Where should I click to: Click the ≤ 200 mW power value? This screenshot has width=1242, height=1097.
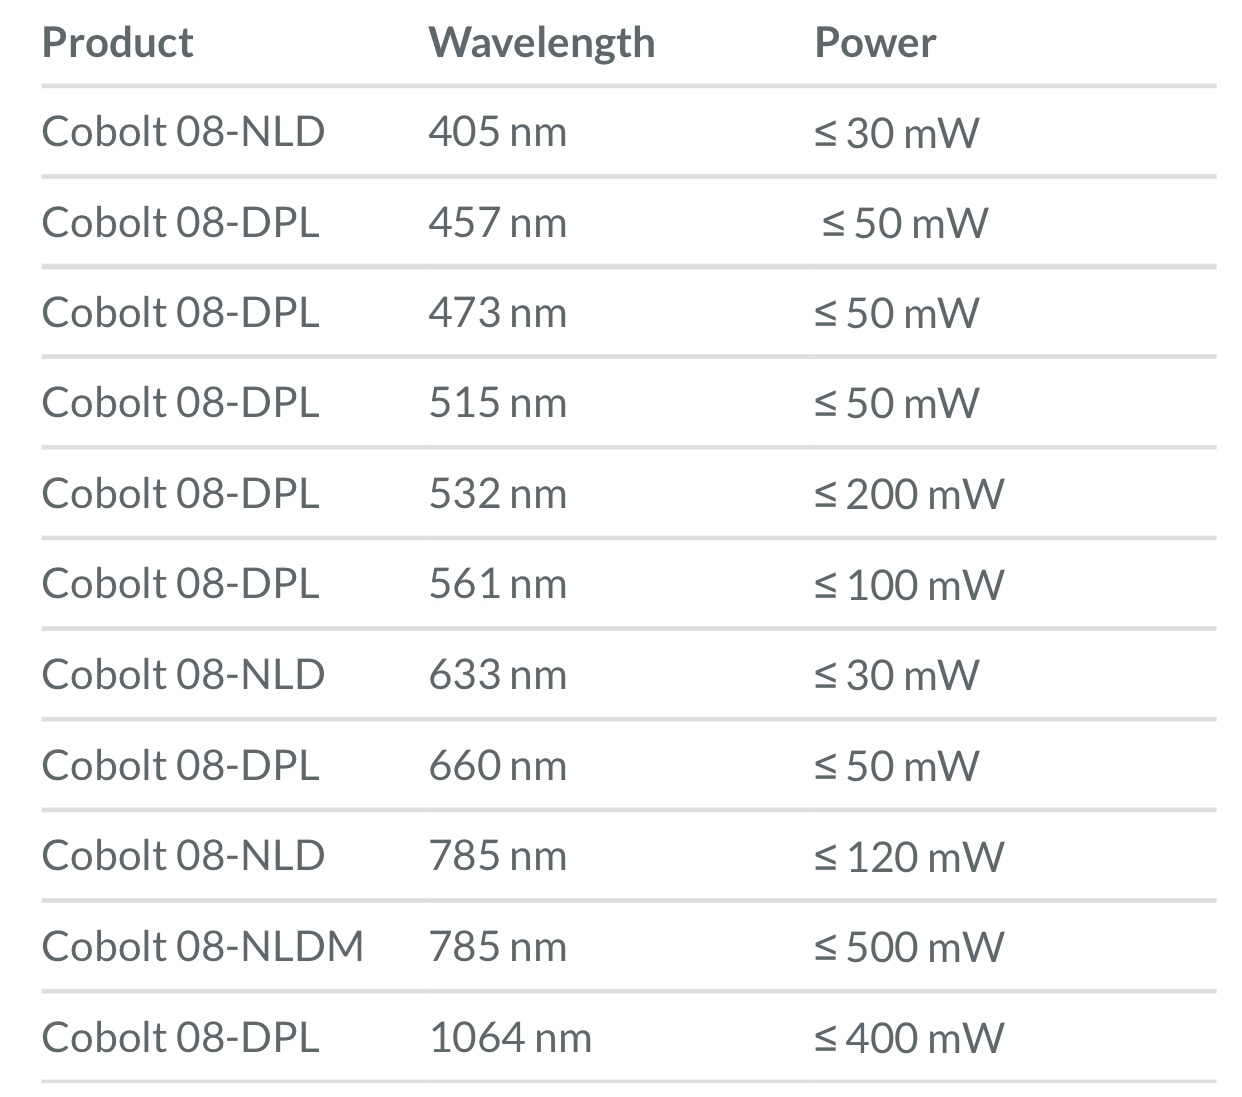point(908,494)
